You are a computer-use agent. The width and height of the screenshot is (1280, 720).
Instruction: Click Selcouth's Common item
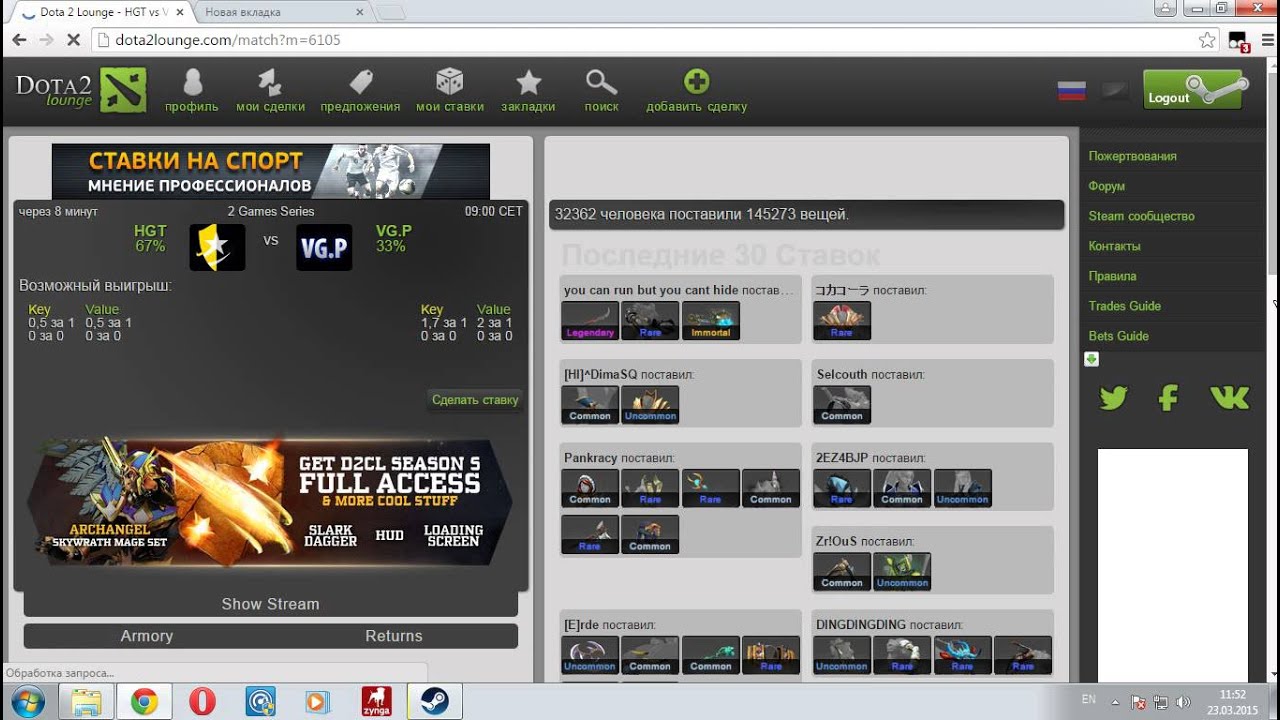[x=842, y=405]
